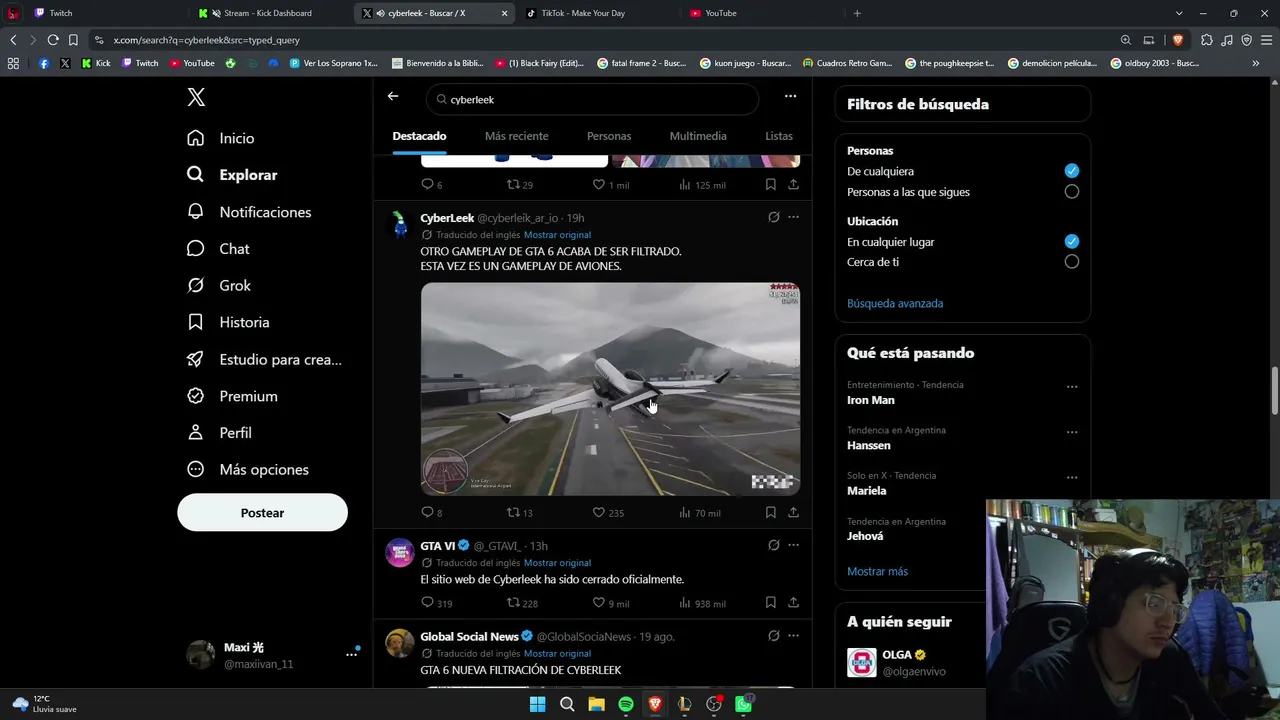Image resolution: width=1280 pixels, height=720 pixels.
Task: Open options for the Mariela trend
Action: (1072, 477)
